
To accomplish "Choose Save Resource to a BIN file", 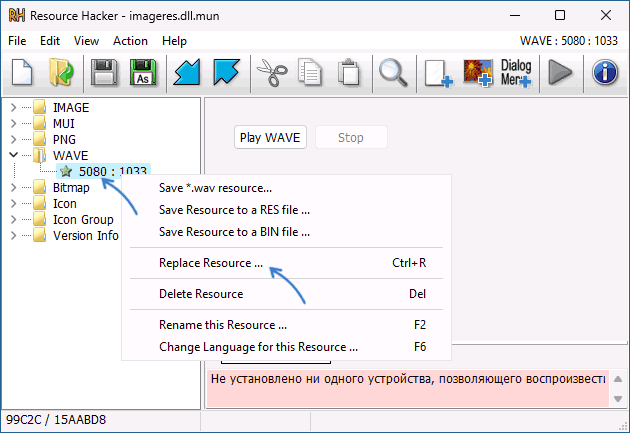I will click(x=286, y=232).
